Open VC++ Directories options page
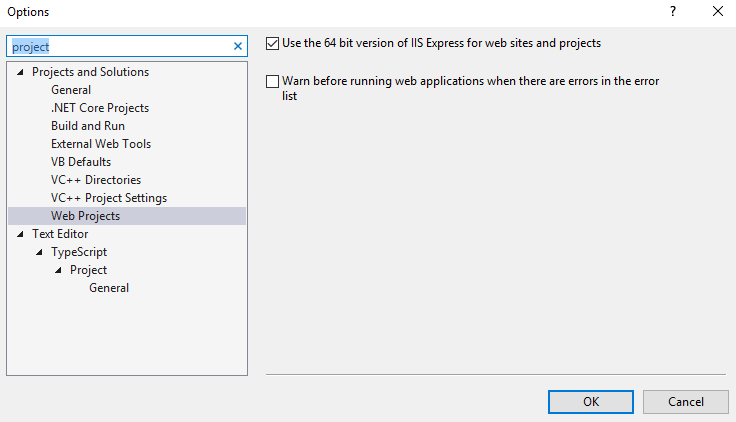The width and height of the screenshot is (736, 422). (x=96, y=180)
